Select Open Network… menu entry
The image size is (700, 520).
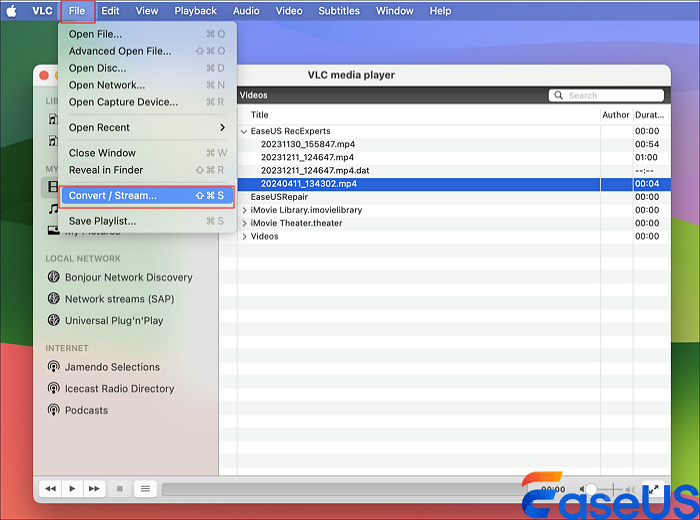pyautogui.click(x=147, y=85)
